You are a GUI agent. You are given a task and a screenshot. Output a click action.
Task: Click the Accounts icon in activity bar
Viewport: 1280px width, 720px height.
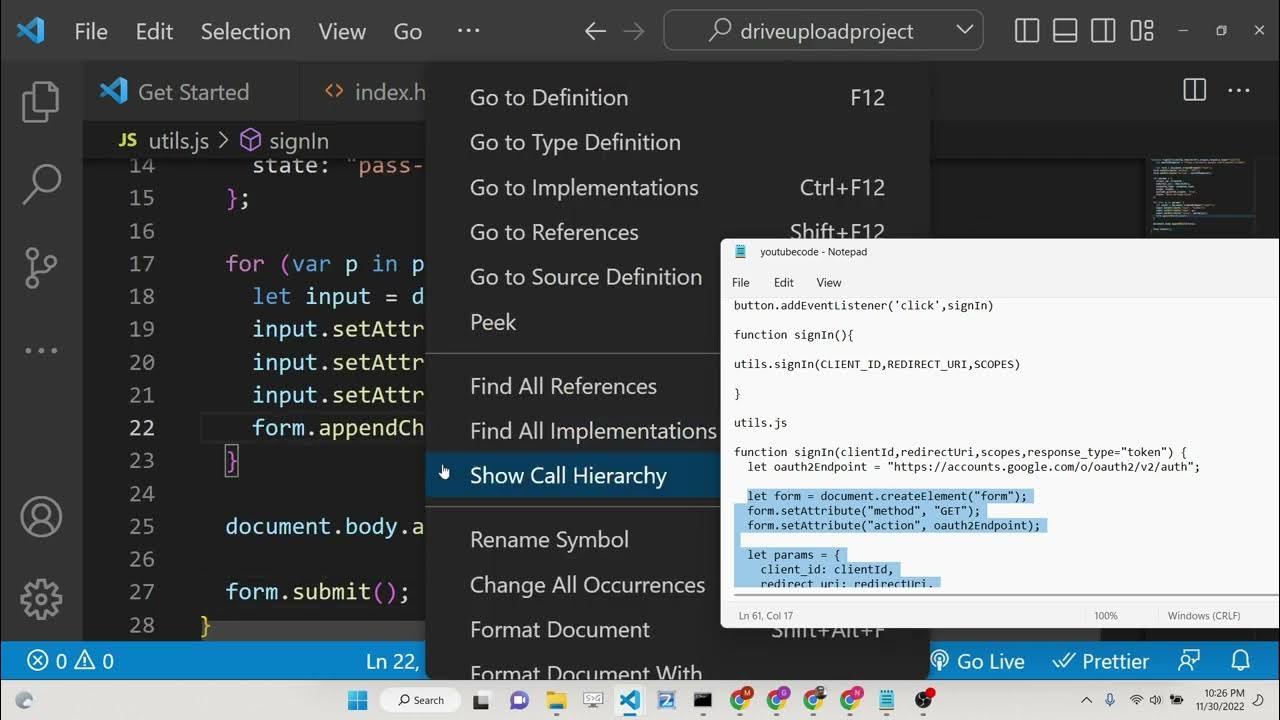pyautogui.click(x=41, y=517)
